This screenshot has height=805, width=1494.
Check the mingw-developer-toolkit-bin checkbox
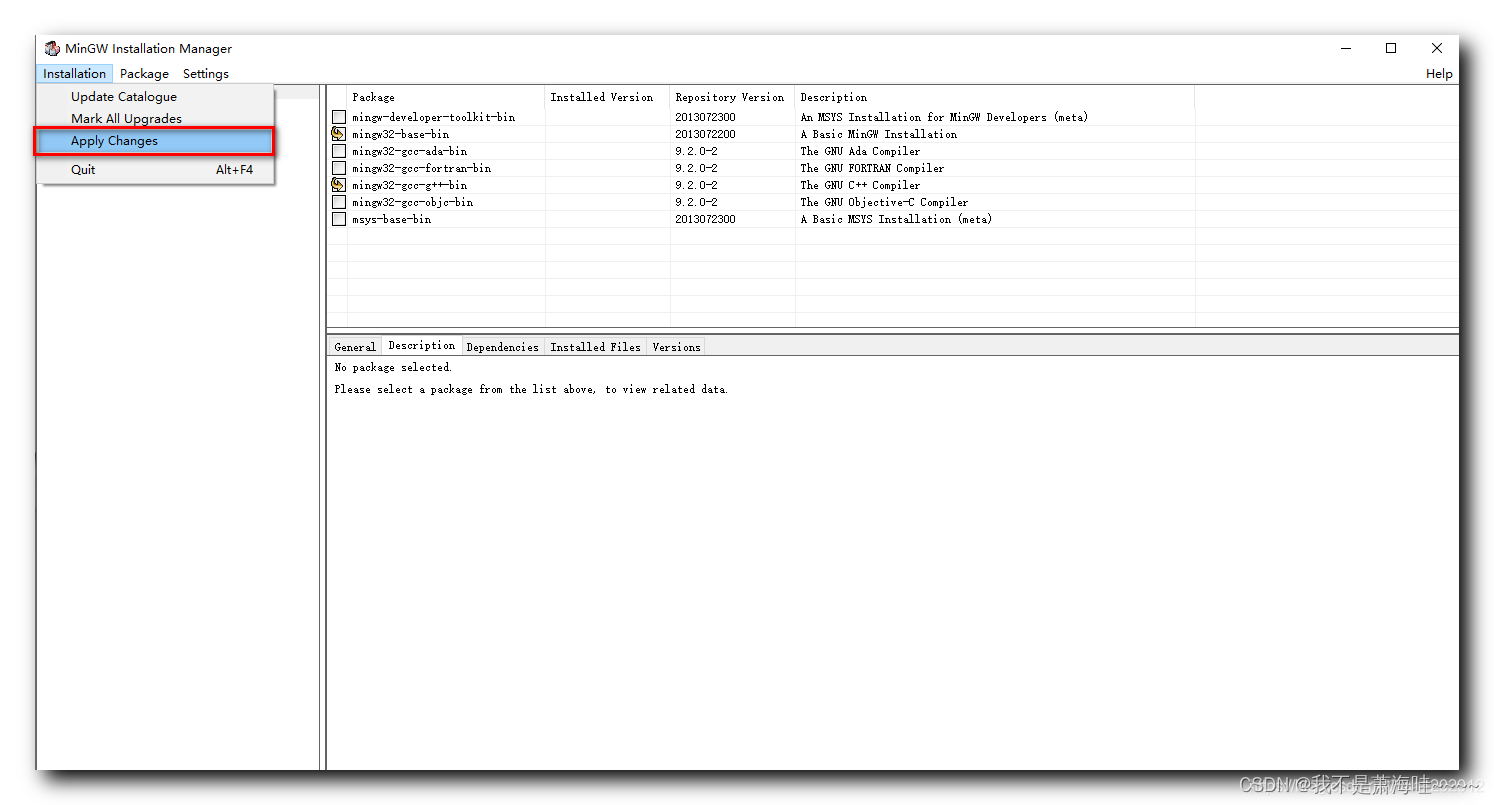339,116
